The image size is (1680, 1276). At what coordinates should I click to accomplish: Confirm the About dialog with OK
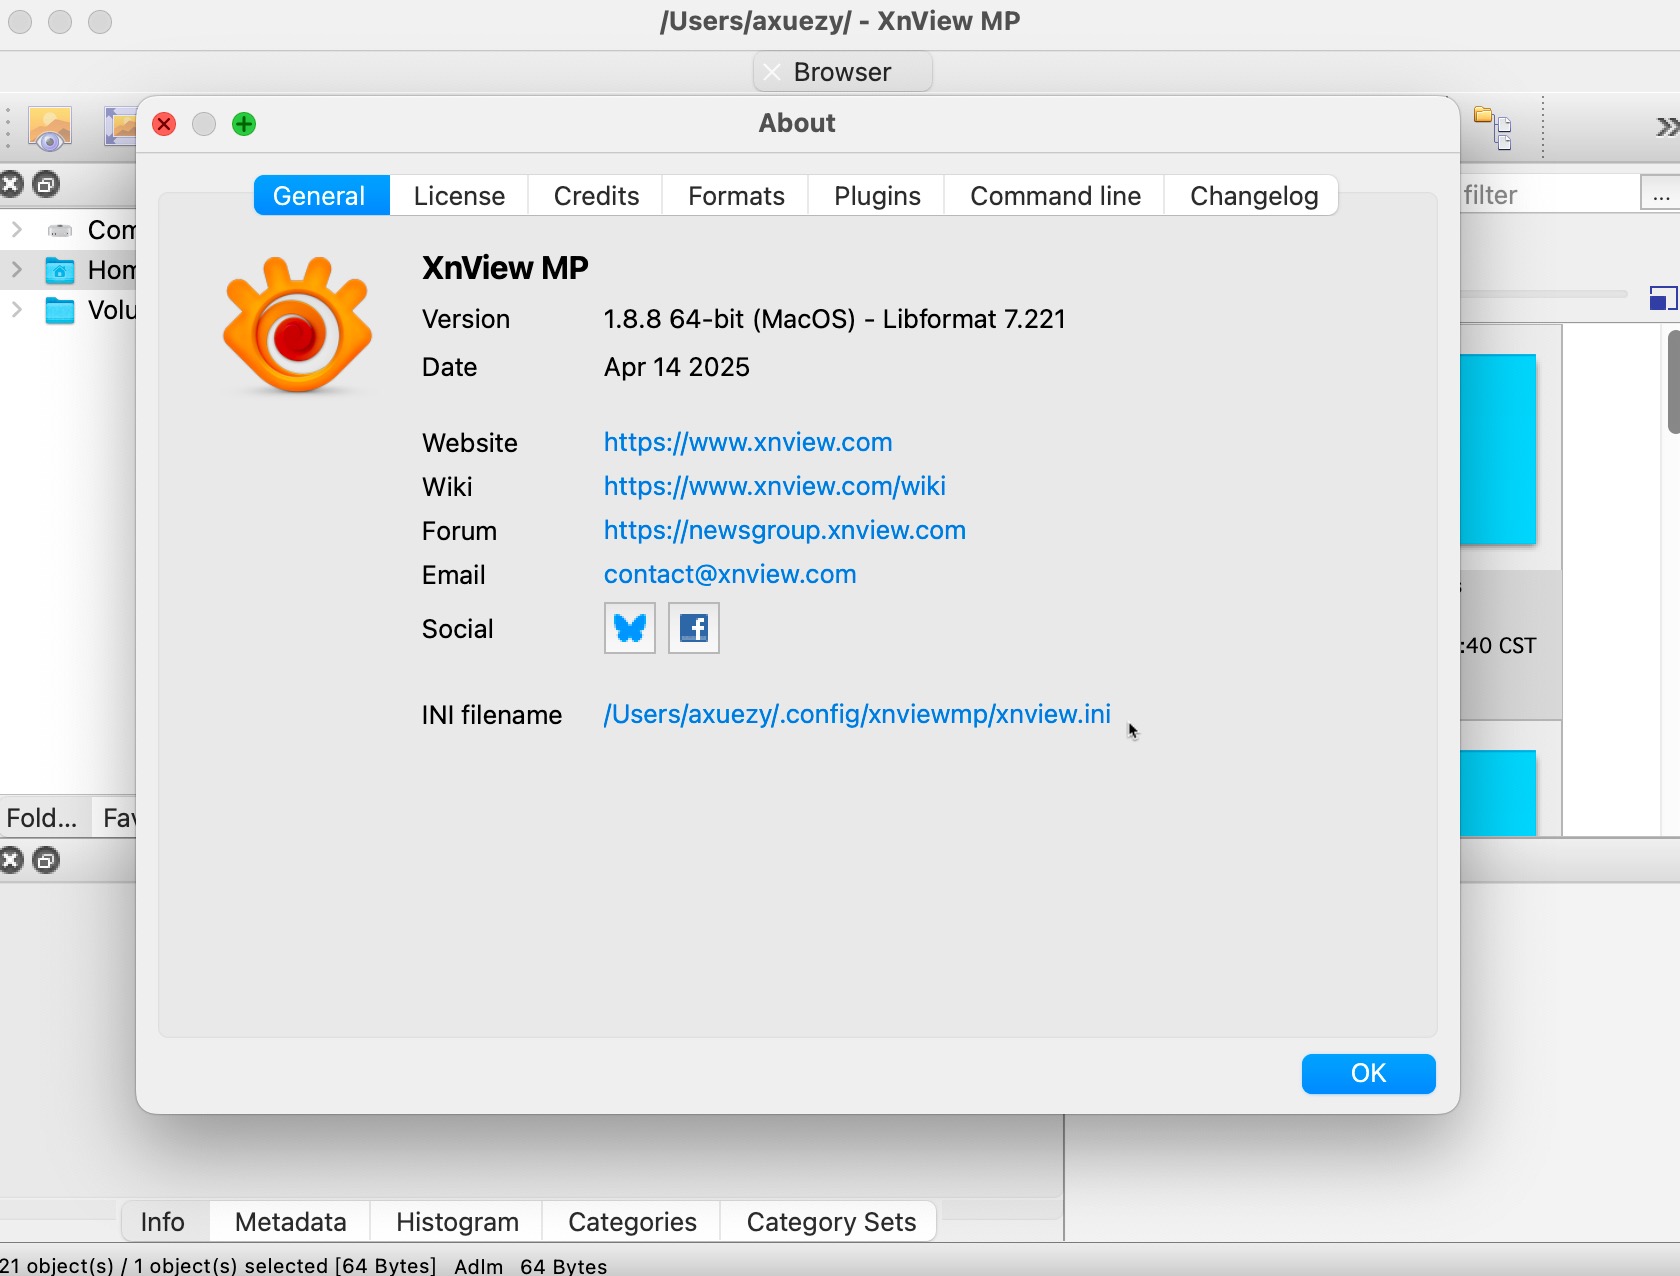pos(1368,1073)
